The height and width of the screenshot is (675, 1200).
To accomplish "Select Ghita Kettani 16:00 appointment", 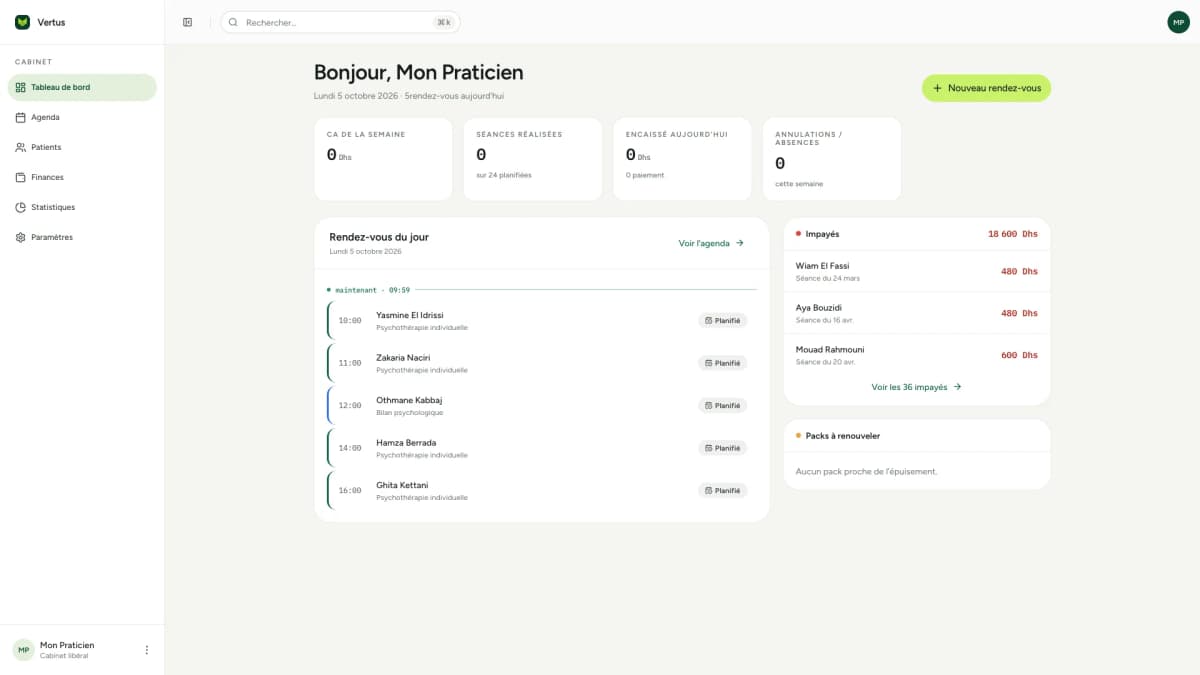I will 541,491.
